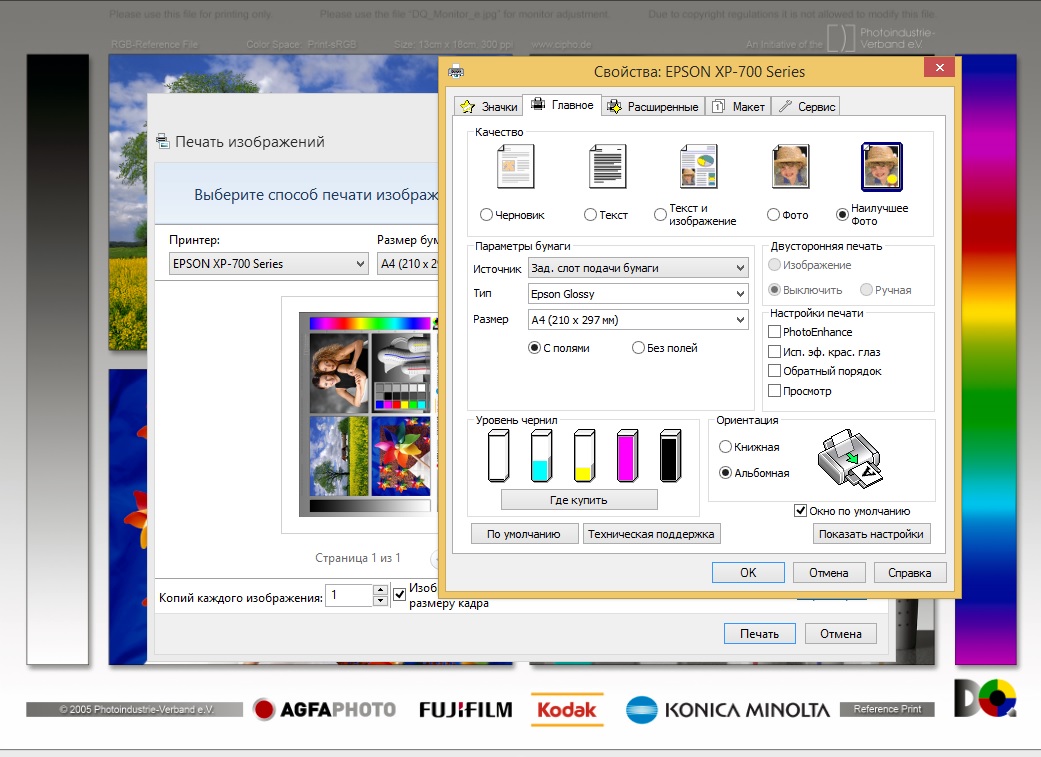The width and height of the screenshot is (1041, 757).
Task: Switch to the Значки tab
Action: 489,106
